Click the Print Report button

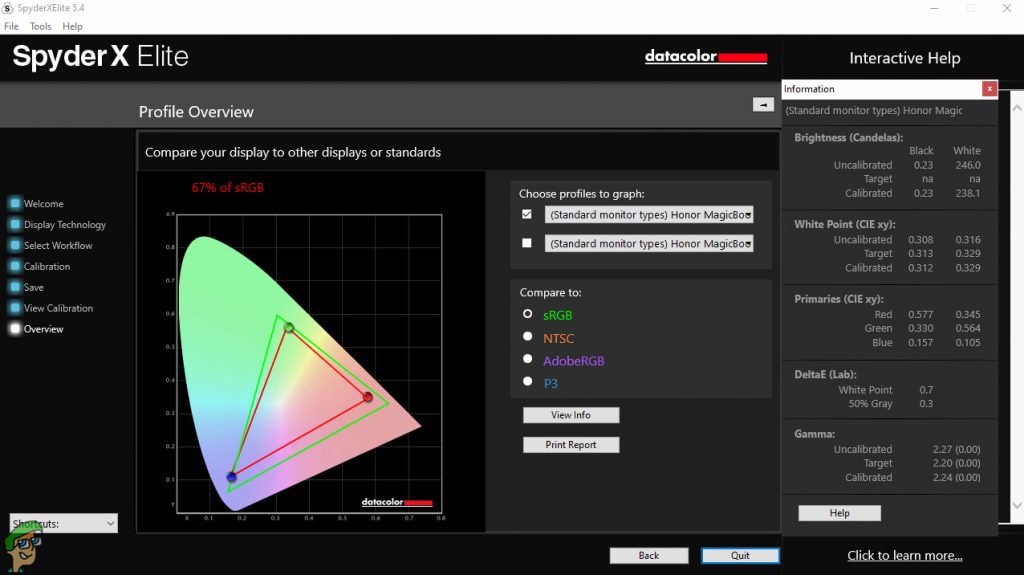pyautogui.click(x=571, y=445)
